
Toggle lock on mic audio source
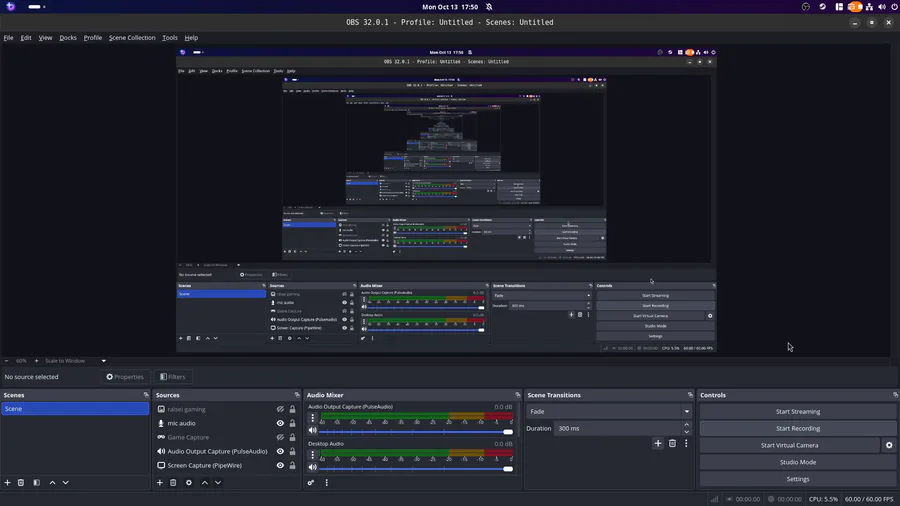tap(292, 423)
